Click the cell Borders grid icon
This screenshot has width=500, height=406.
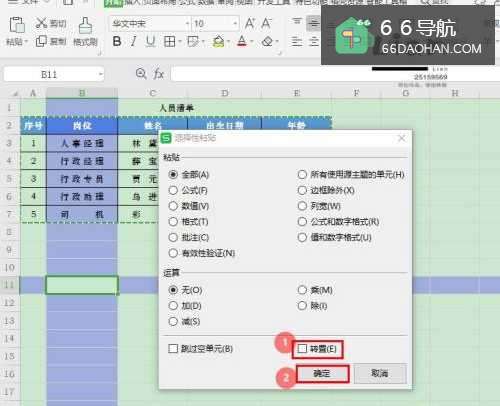[169, 42]
